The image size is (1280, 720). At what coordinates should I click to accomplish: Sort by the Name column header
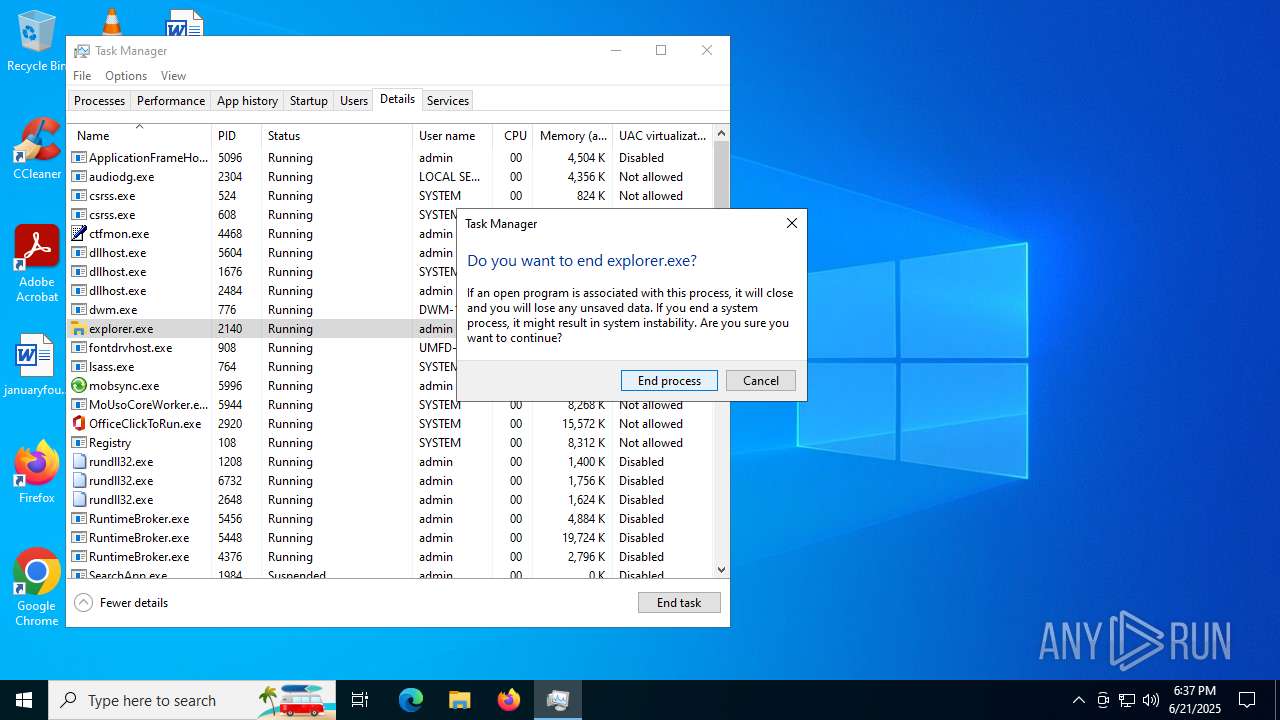(x=139, y=135)
